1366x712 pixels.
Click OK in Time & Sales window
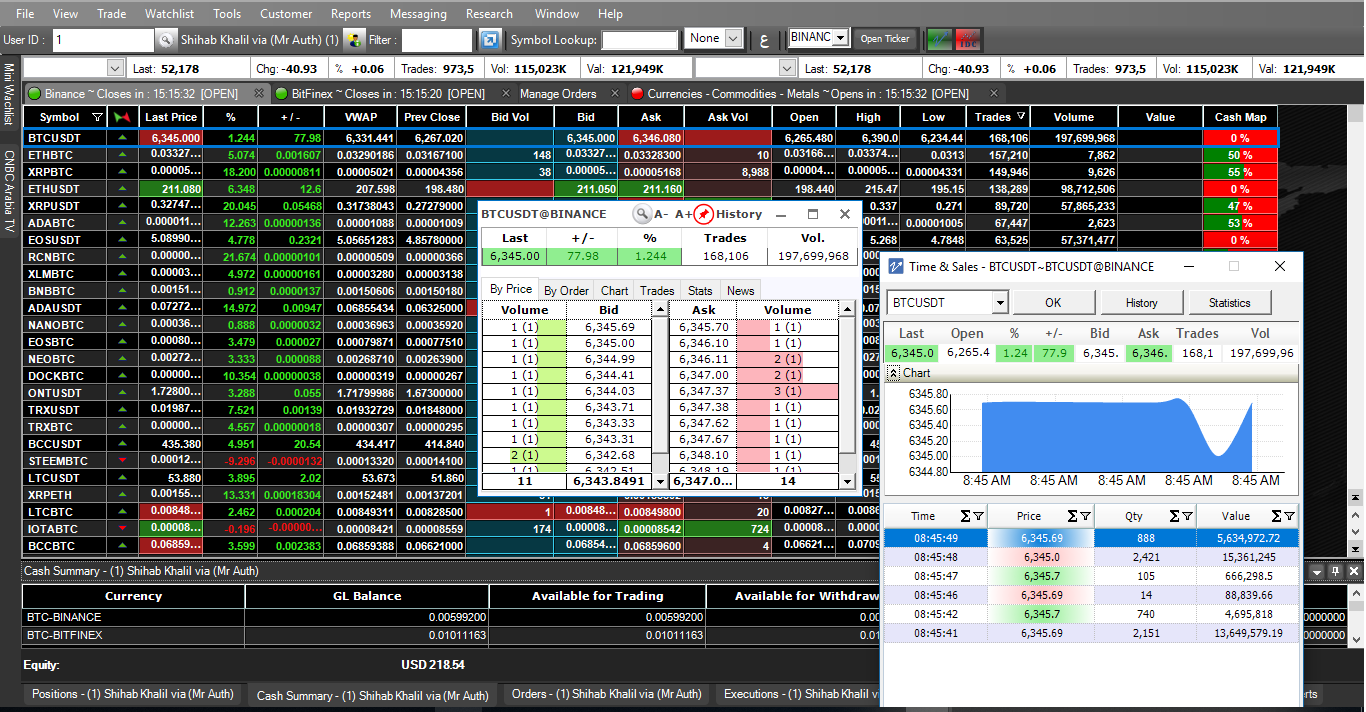pyautogui.click(x=1053, y=303)
